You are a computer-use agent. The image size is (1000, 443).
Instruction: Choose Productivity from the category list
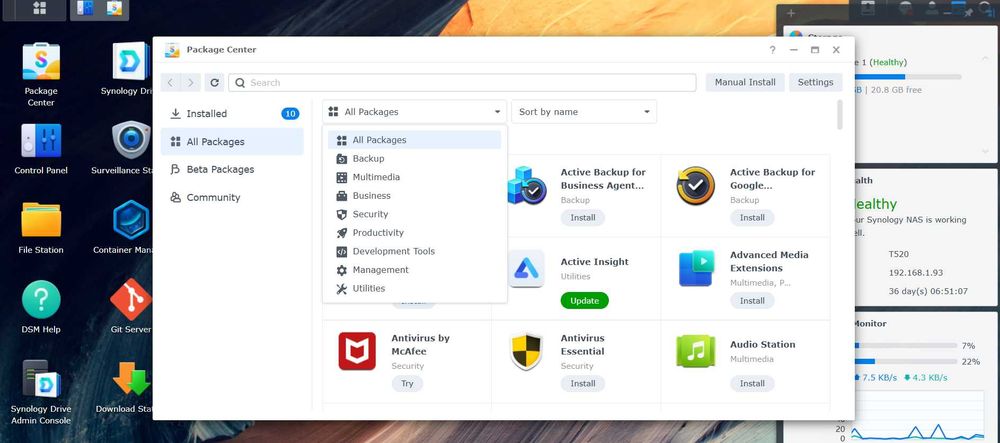[x=415, y=233]
